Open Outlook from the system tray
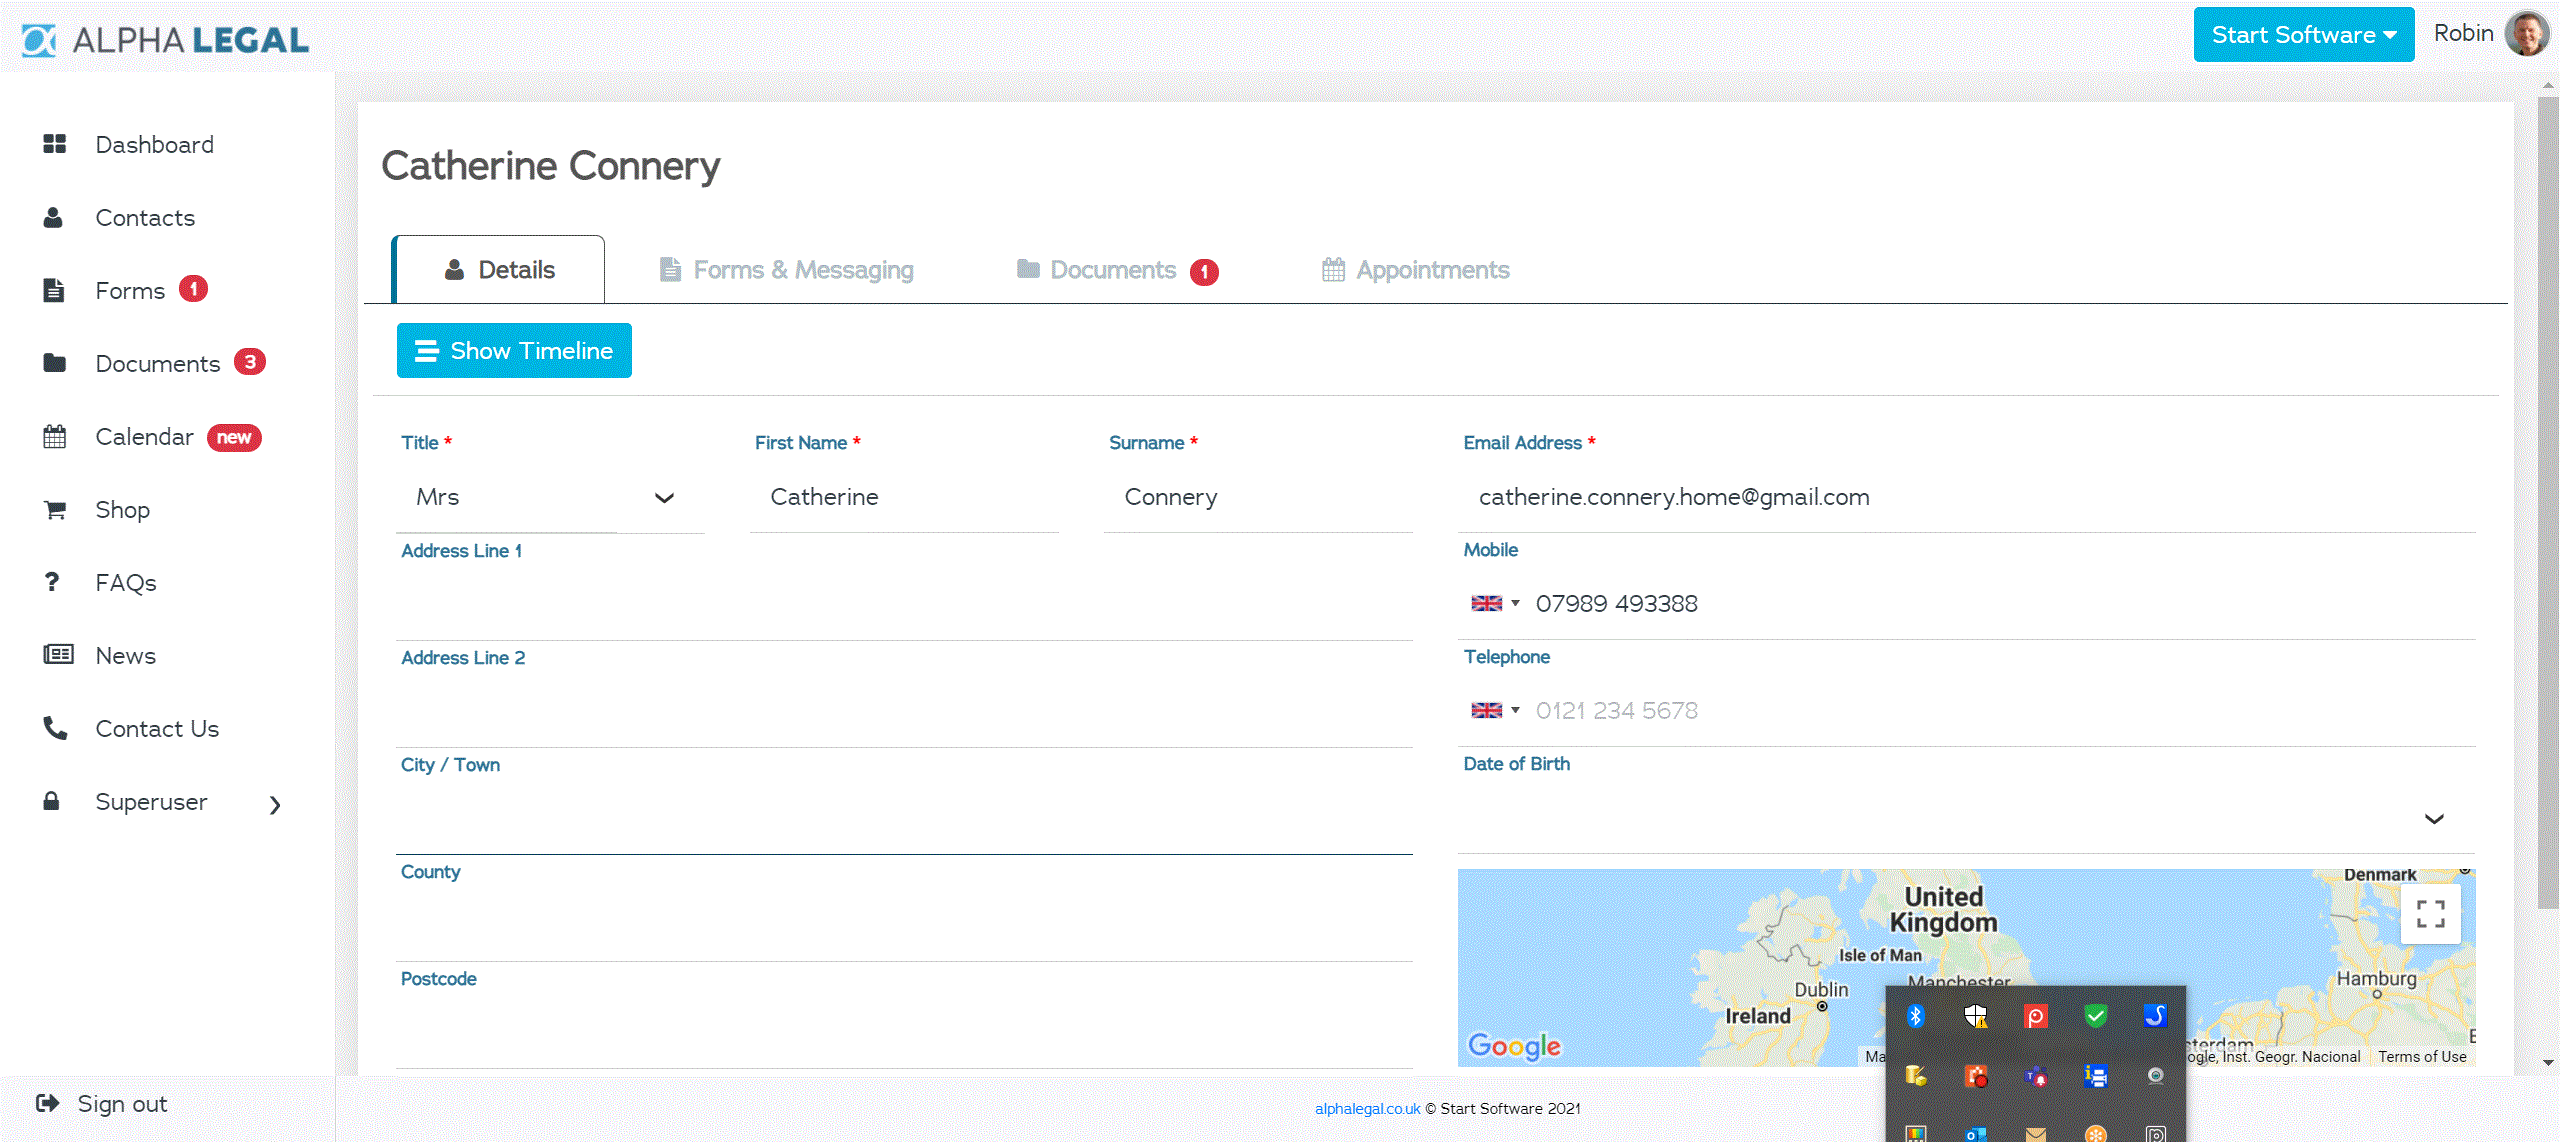This screenshot has height=1142, width=2560. point(1974,1135)
